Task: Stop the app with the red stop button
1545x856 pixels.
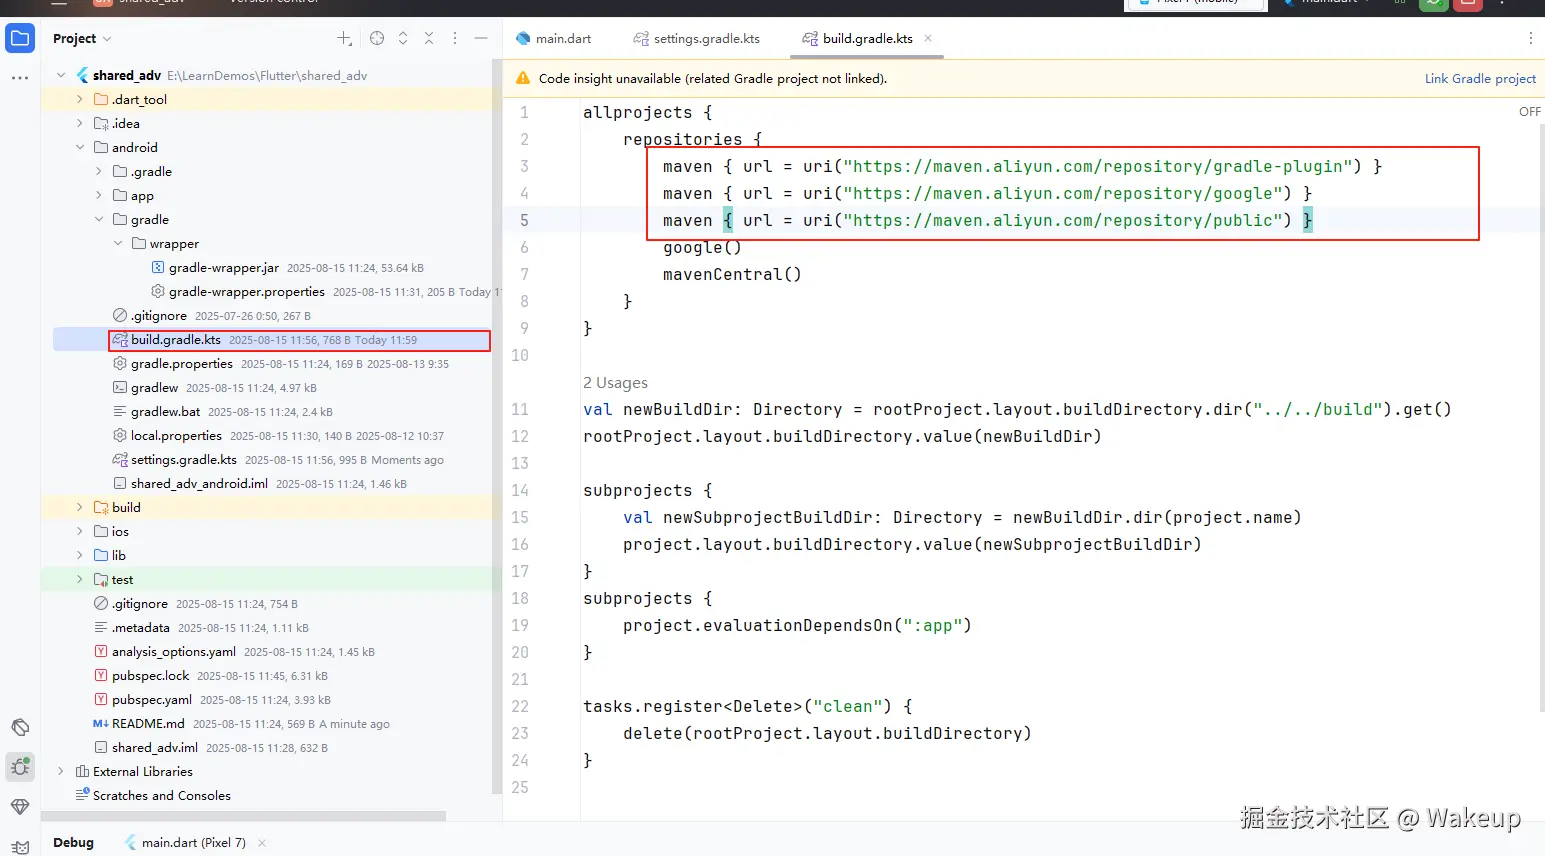Action: pyautogui.click(x=1466, y=5)
